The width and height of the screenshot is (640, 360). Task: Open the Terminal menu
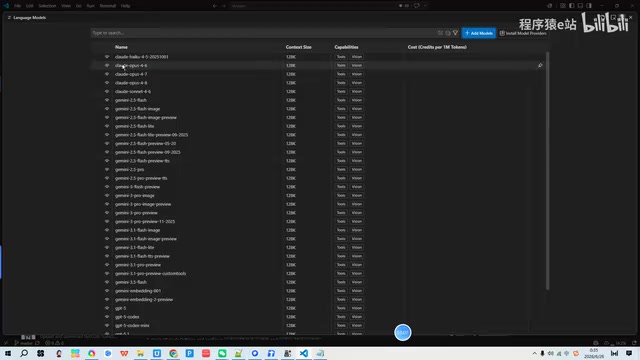[x=108, y=6]
